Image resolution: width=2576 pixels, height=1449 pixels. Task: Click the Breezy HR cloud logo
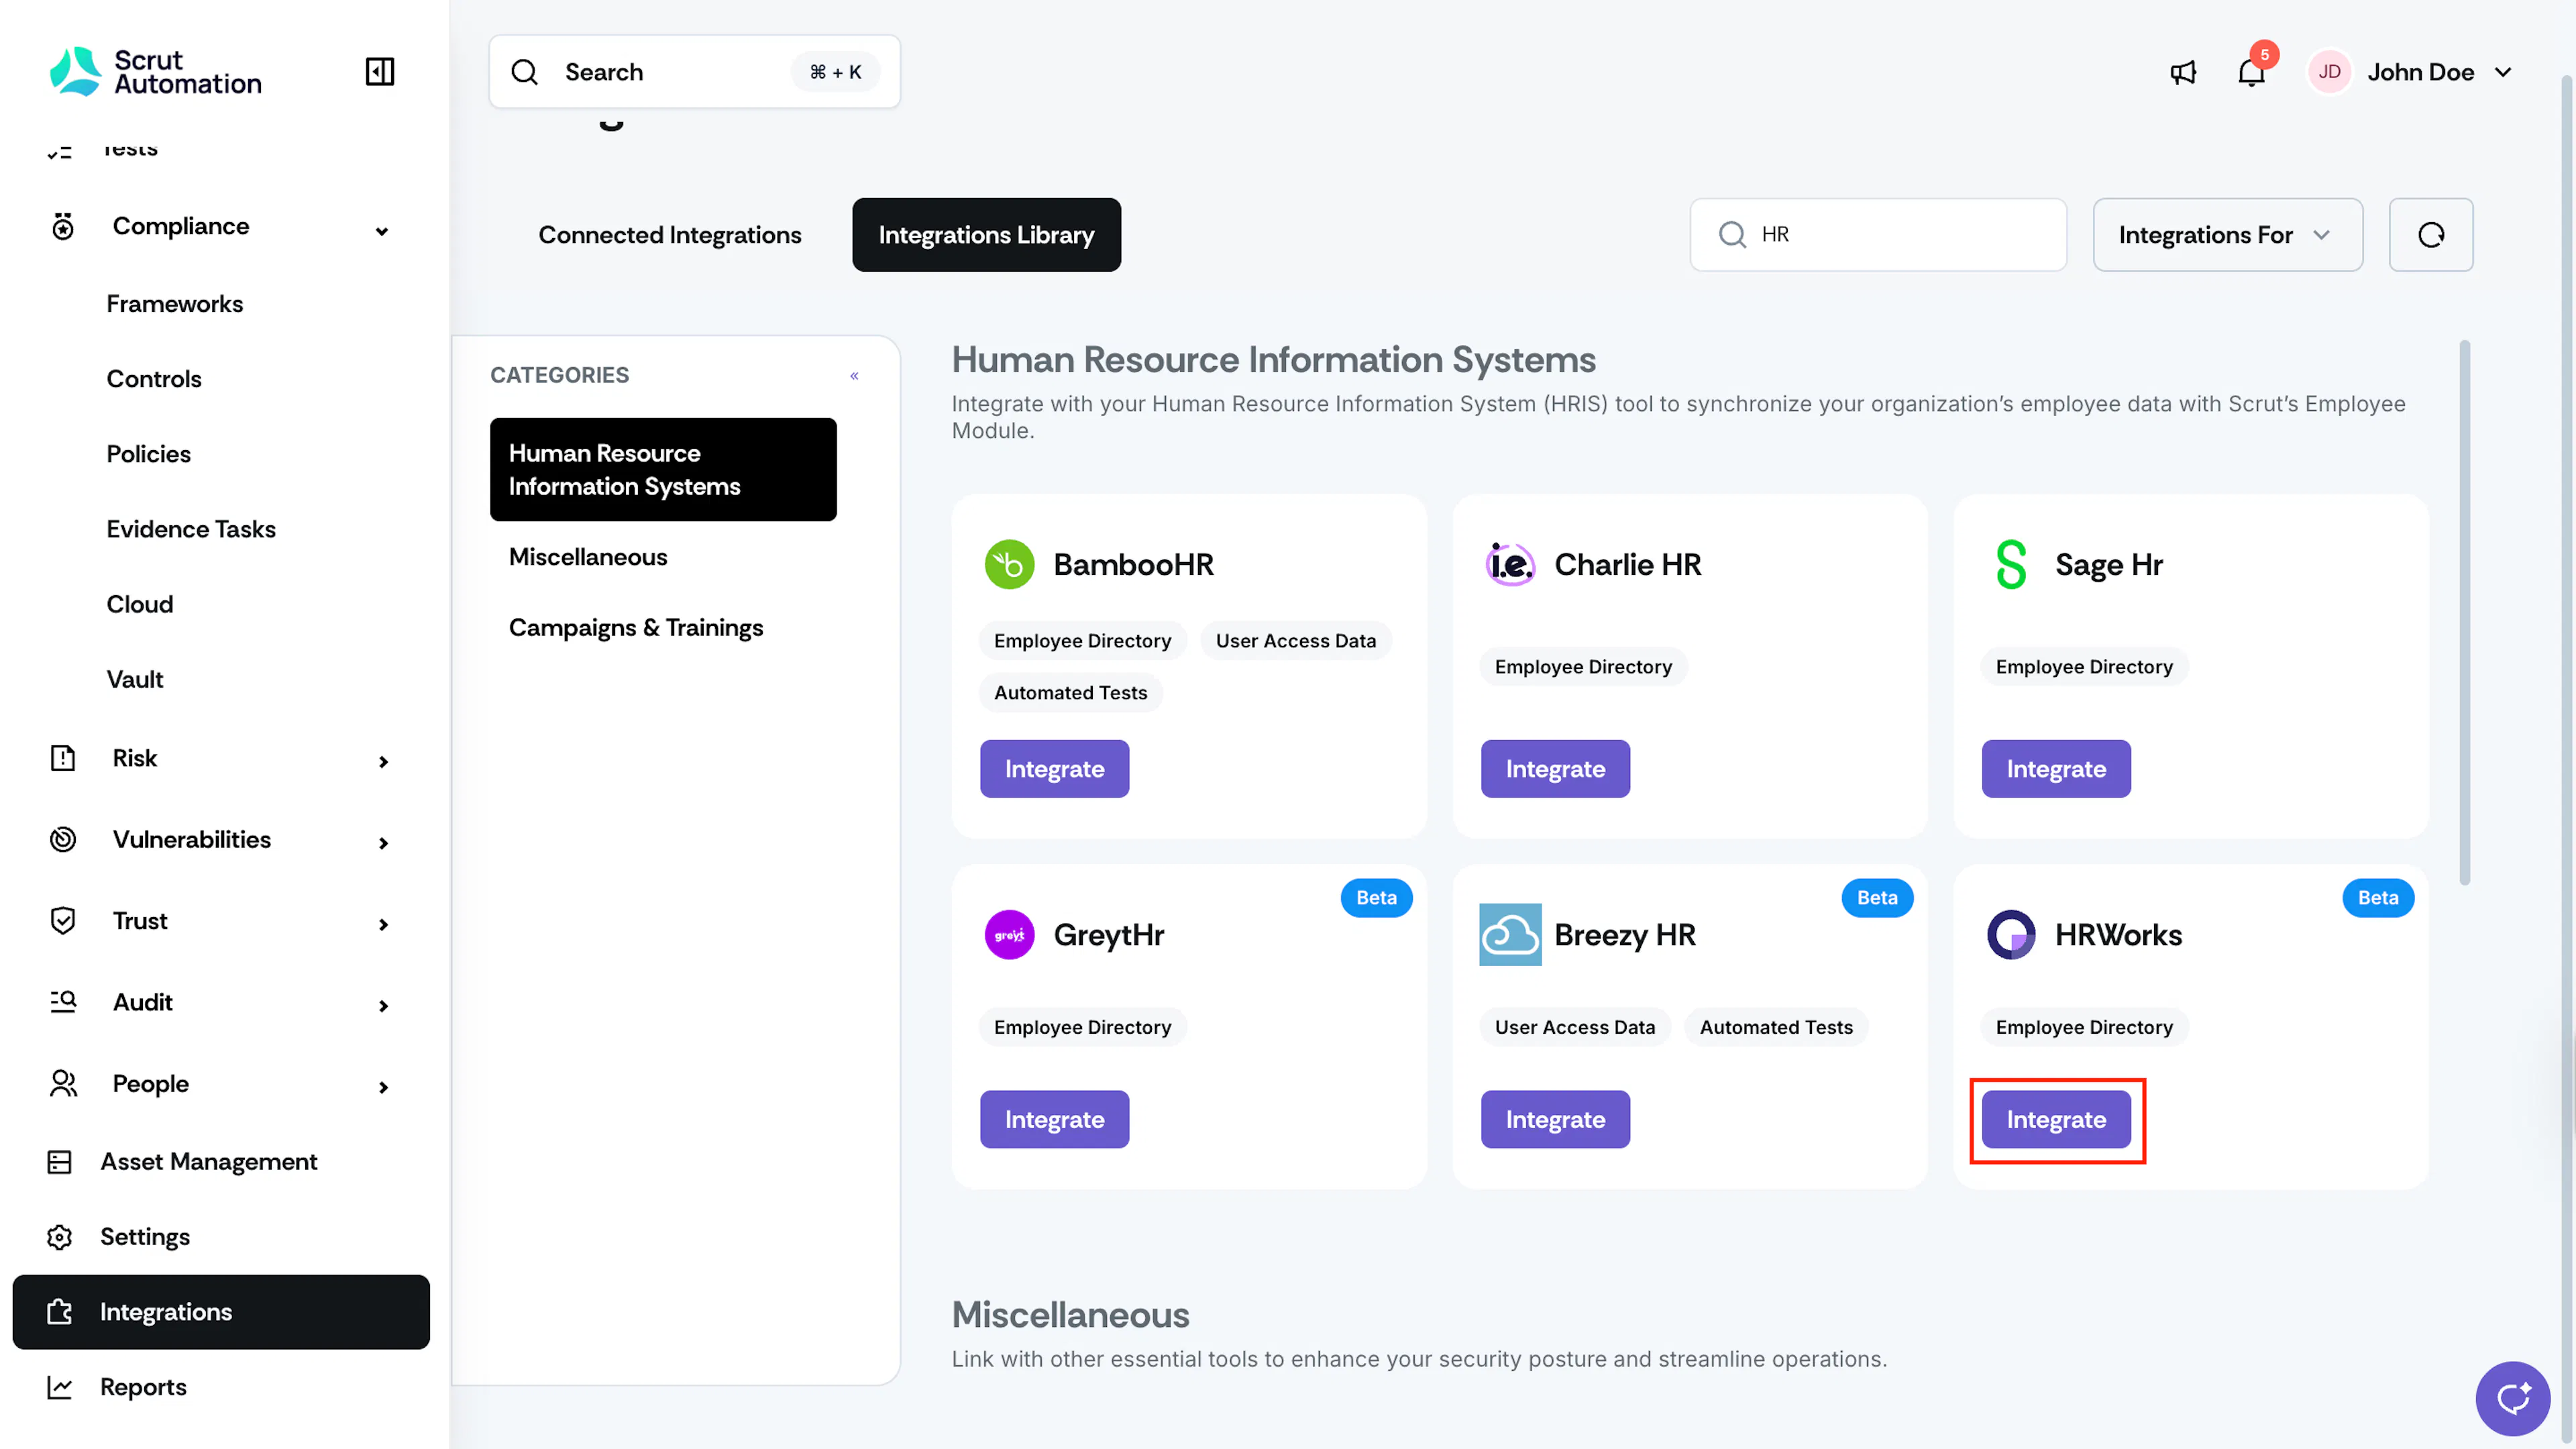pos(1510,935)
